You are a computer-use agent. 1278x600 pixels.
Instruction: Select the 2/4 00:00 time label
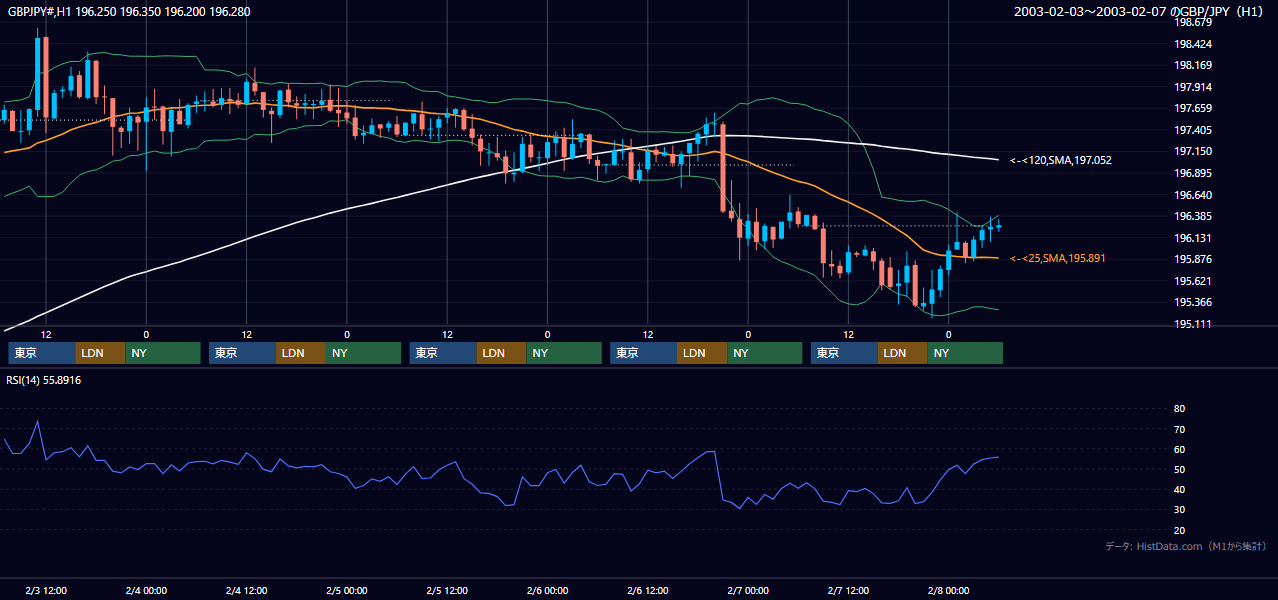point(146,590)
